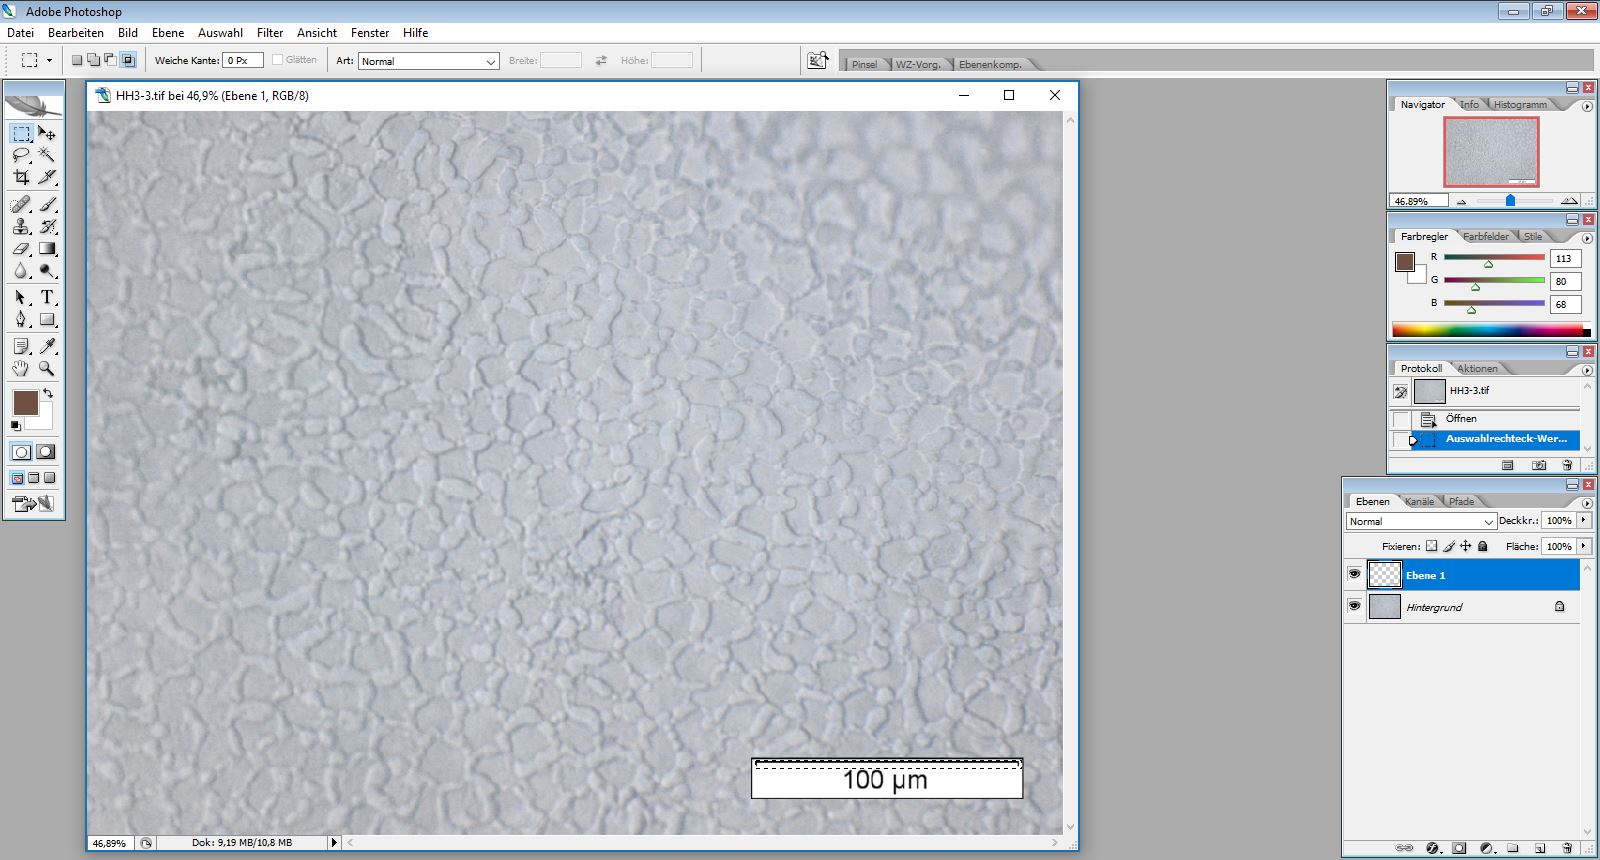Activate the Type tool

pyautogui.click(x=47, y=297)
